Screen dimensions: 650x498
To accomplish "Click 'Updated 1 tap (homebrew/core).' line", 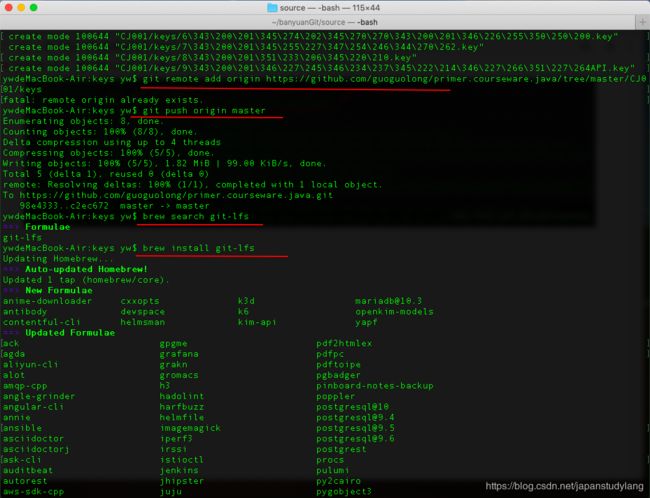I will point(86,280).
